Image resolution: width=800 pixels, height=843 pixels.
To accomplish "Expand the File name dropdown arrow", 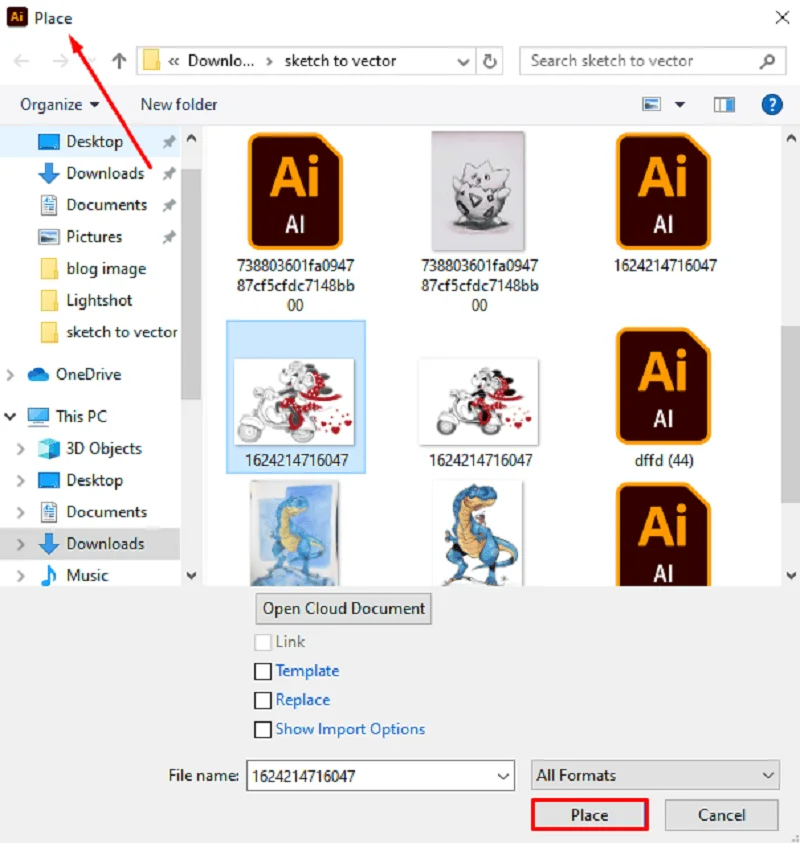I will pyautogui.click(x=503, y=776).
